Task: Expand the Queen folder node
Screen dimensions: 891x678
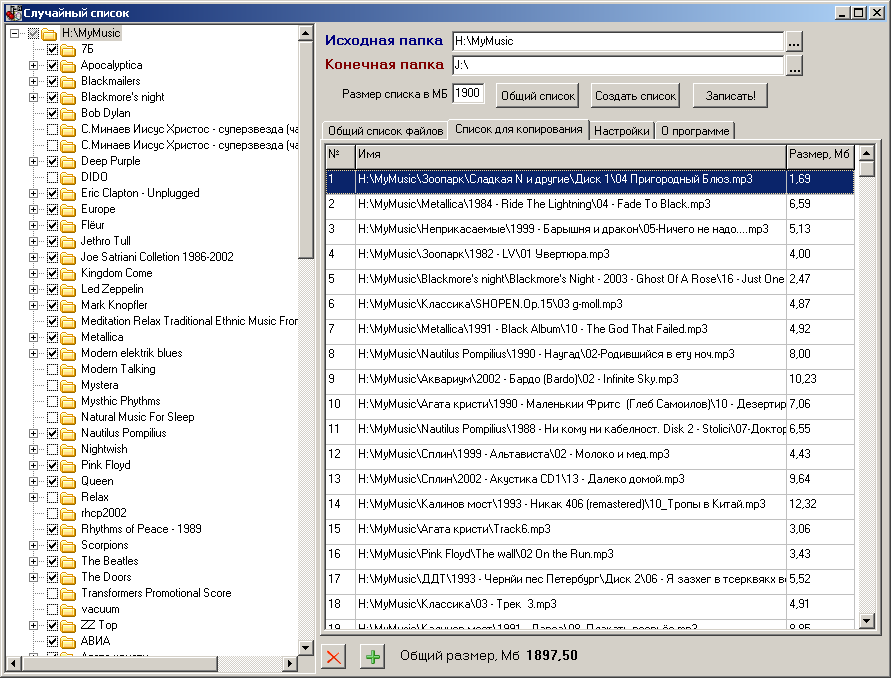Action: (x=34, y=481)
